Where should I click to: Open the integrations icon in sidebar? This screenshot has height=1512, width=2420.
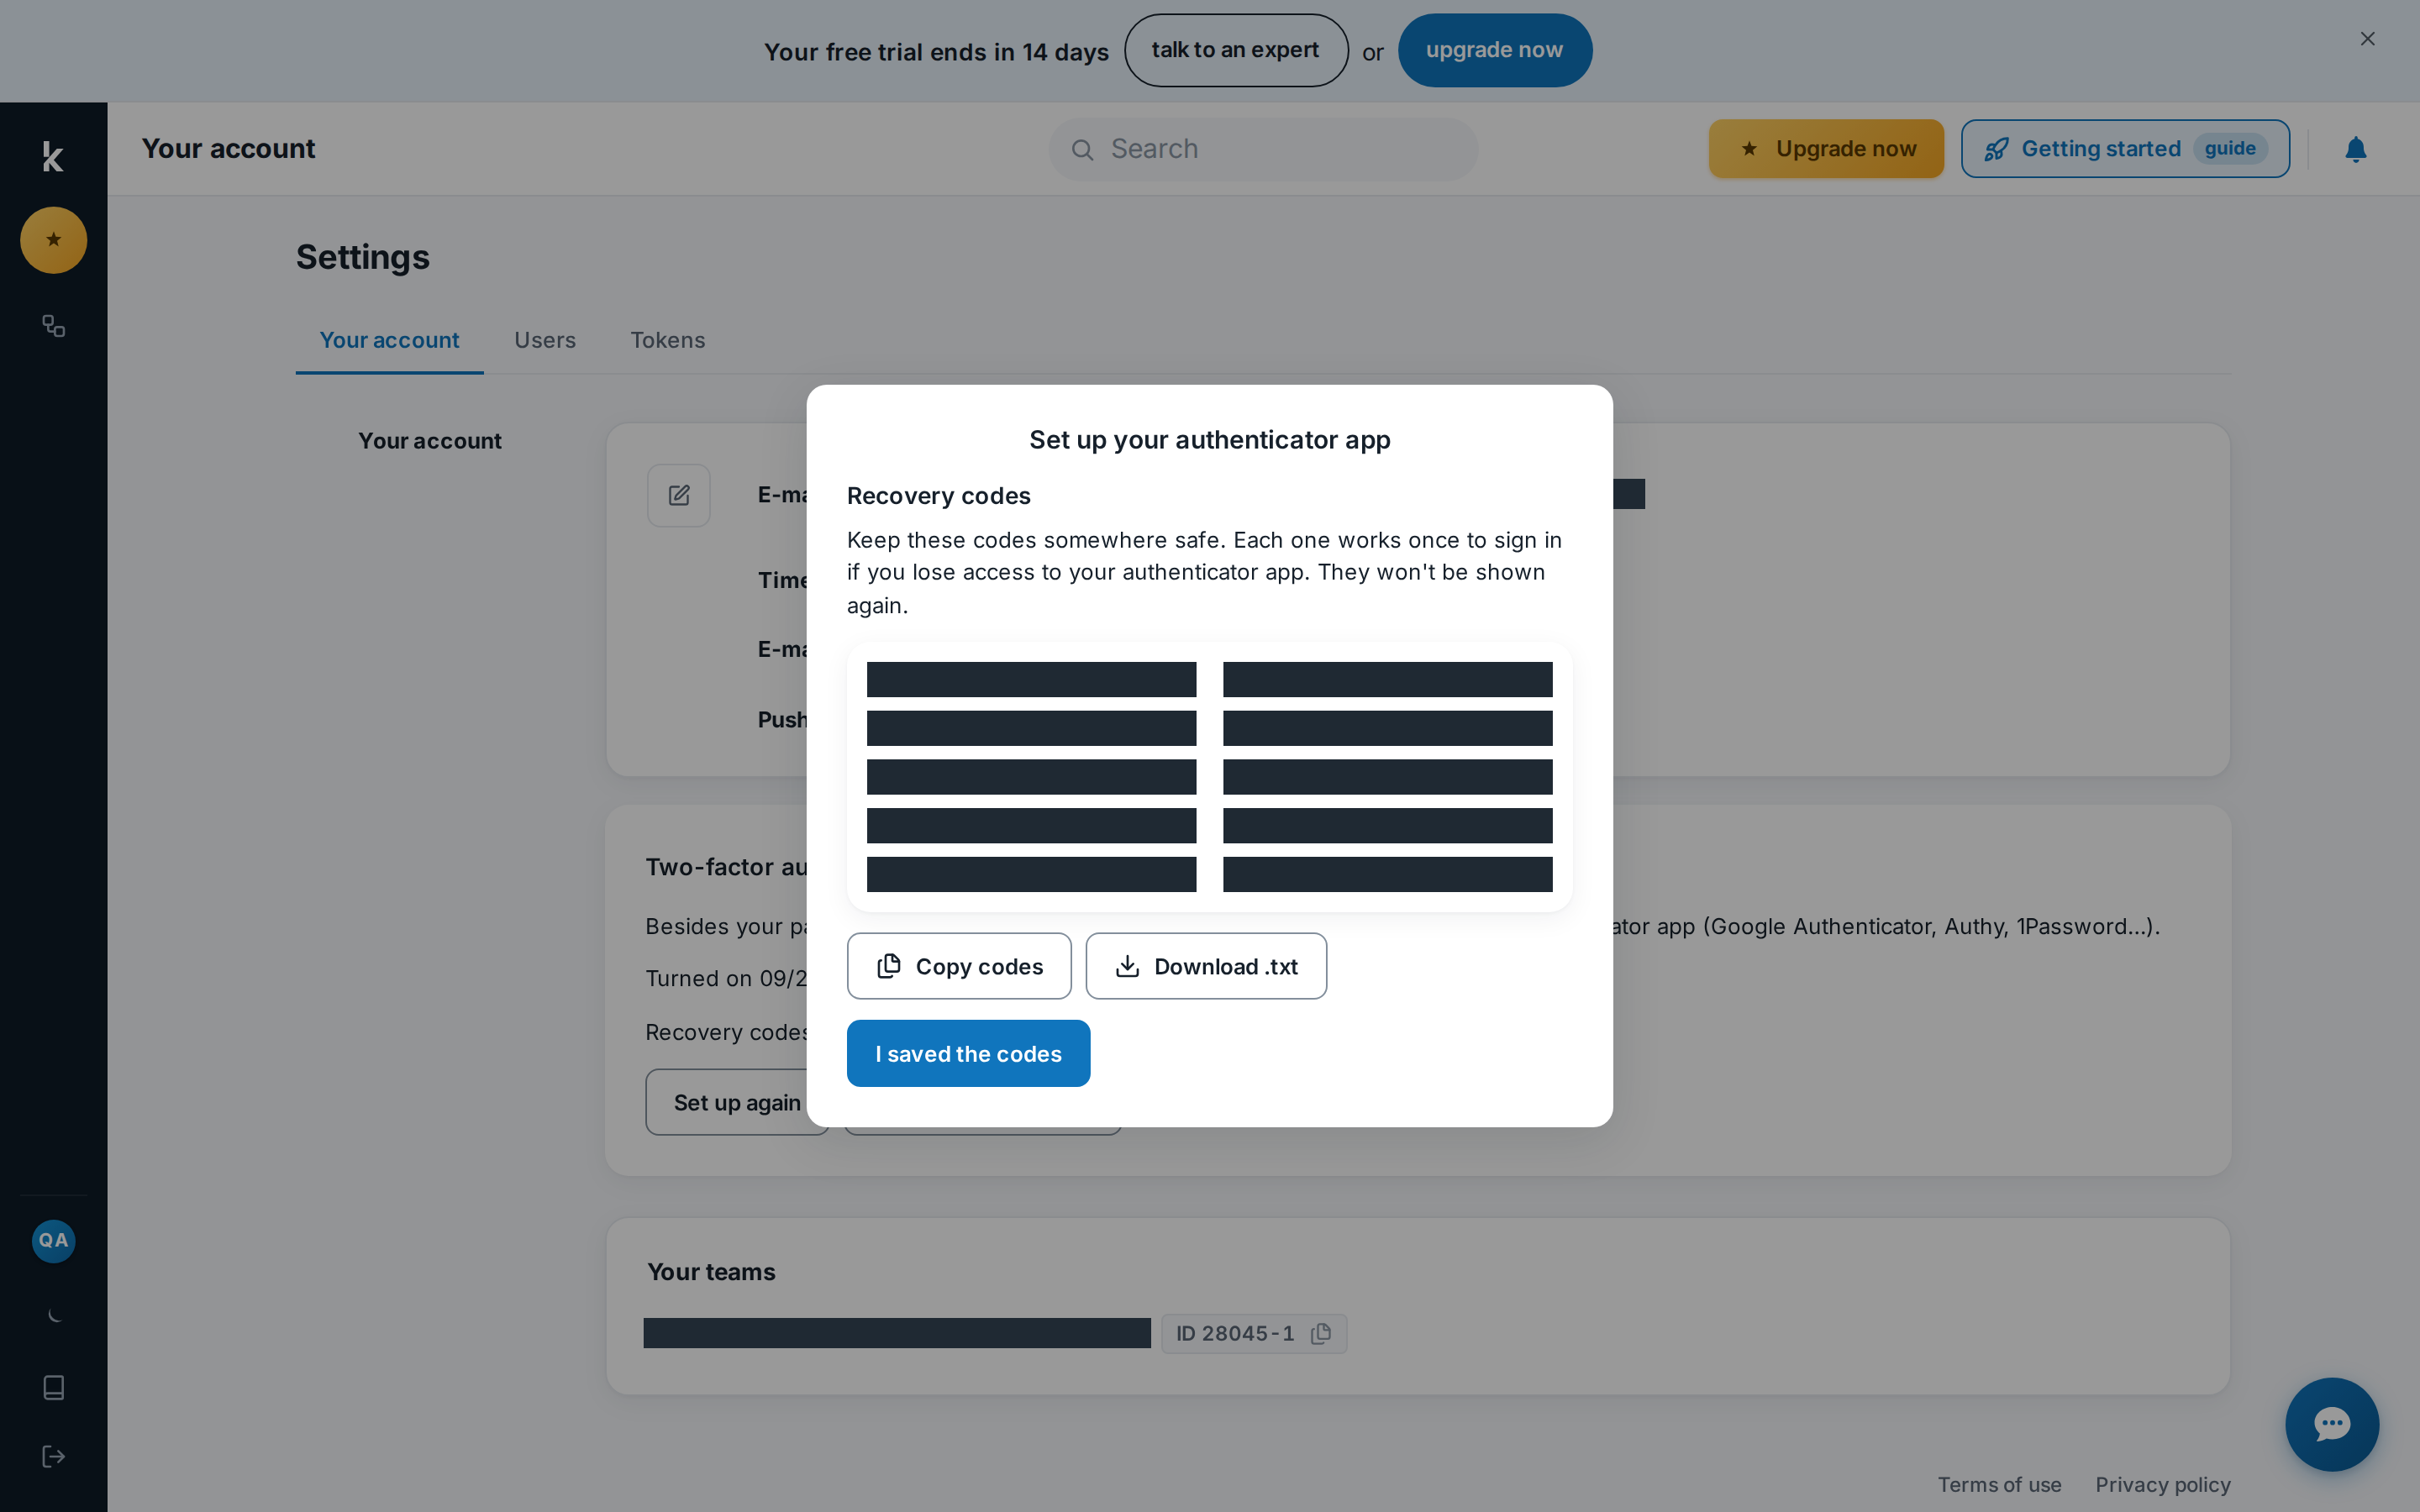point(54,326)
